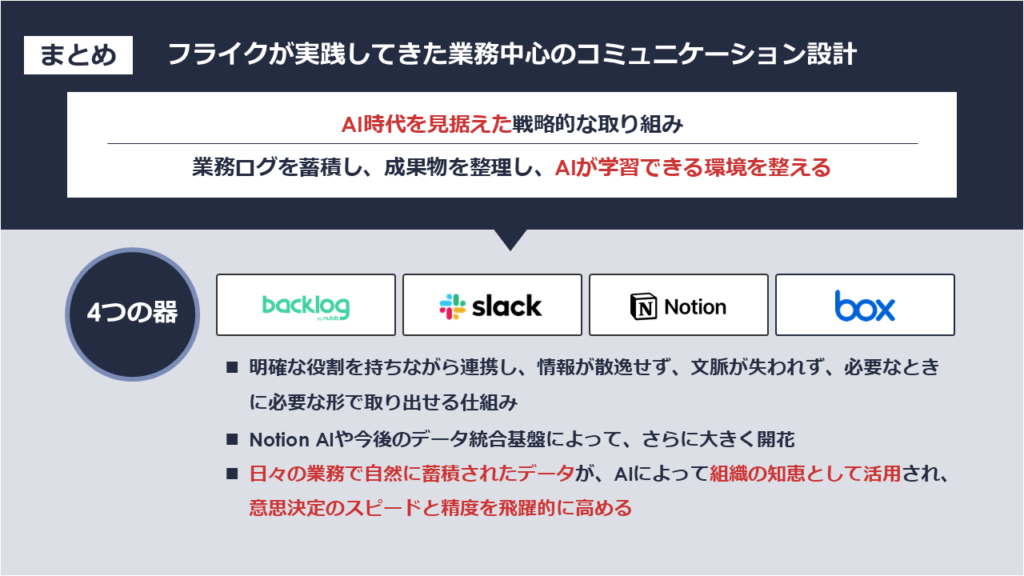Viewport: 1024px width, 576px height.
Task: Click the black text 戦略的な取り組み
Action: (598, 124)
